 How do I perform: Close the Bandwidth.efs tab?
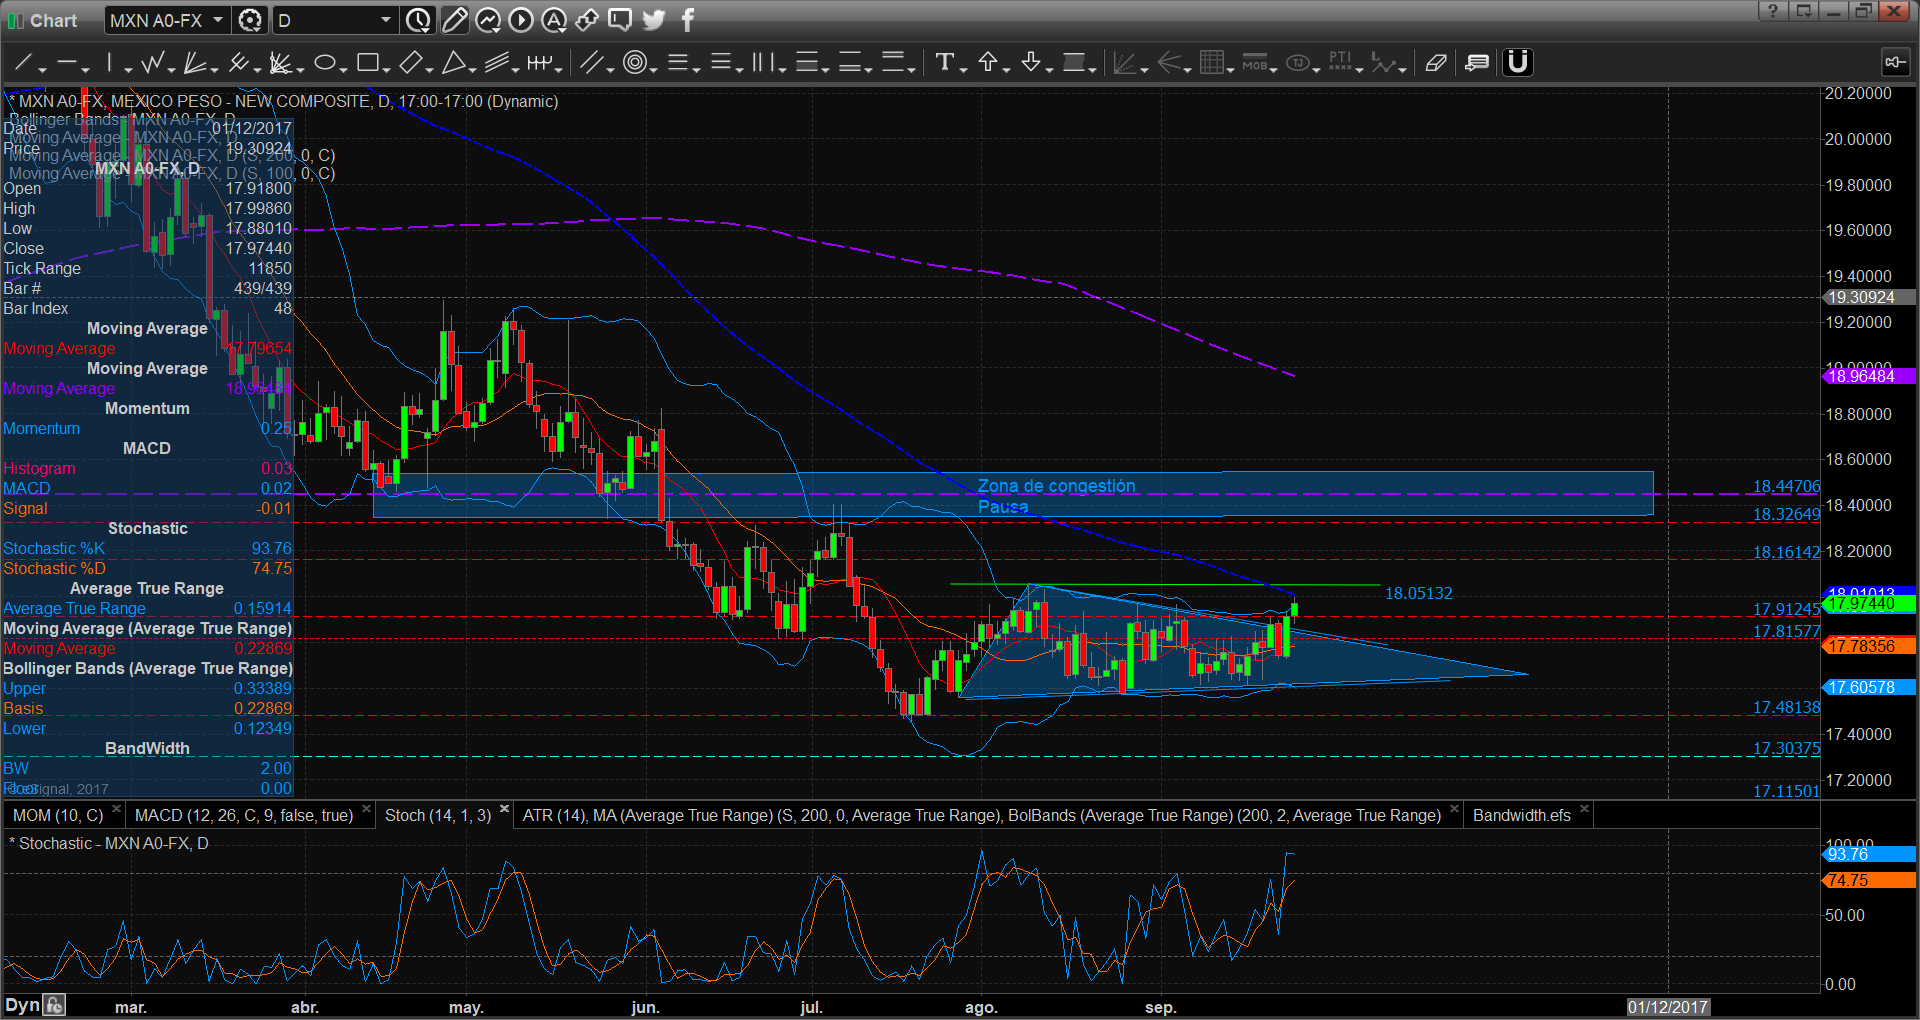click(1584, 809)
